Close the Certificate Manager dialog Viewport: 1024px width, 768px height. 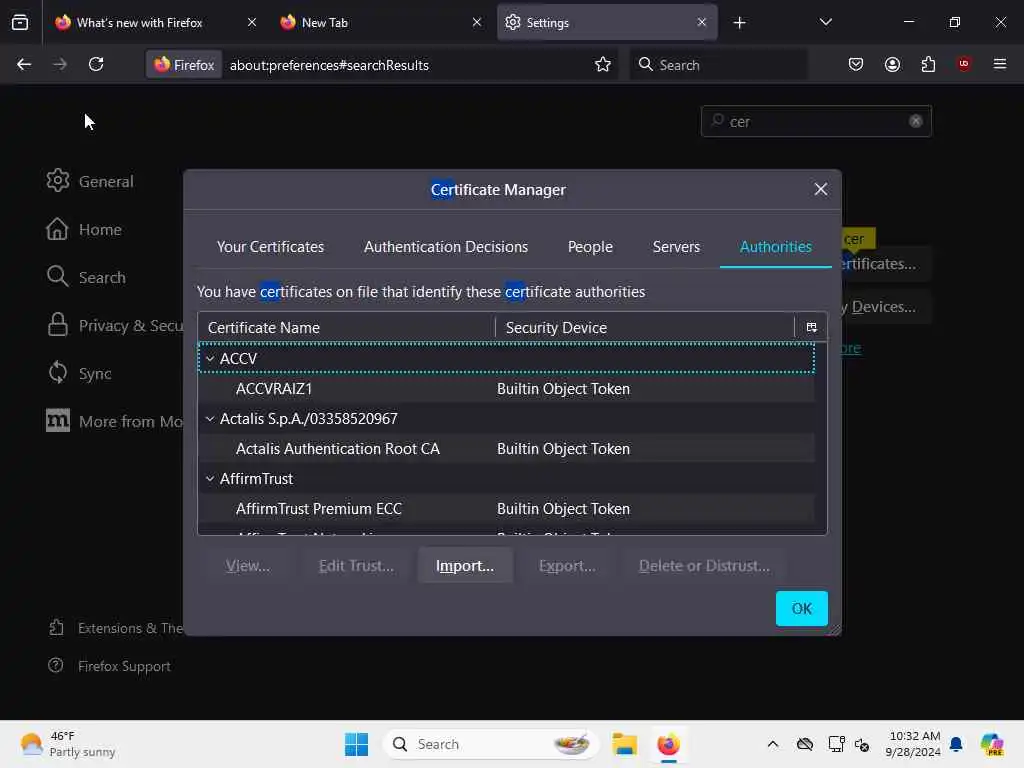[821, 189]
